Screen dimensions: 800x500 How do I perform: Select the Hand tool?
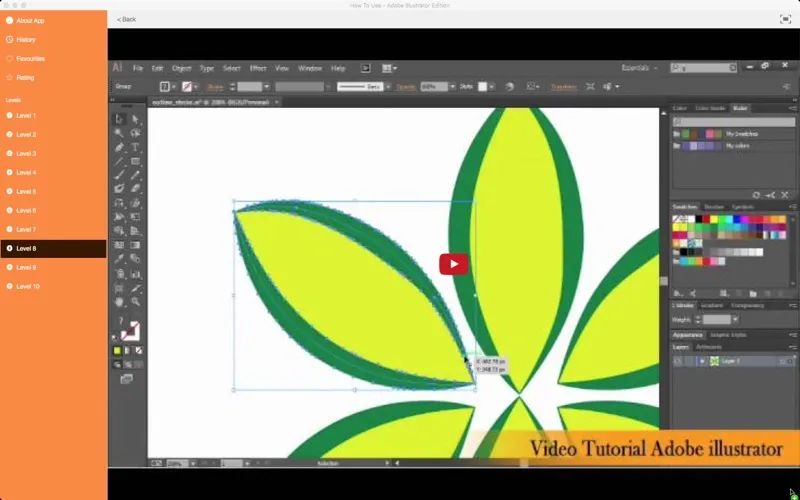(119, 302)
